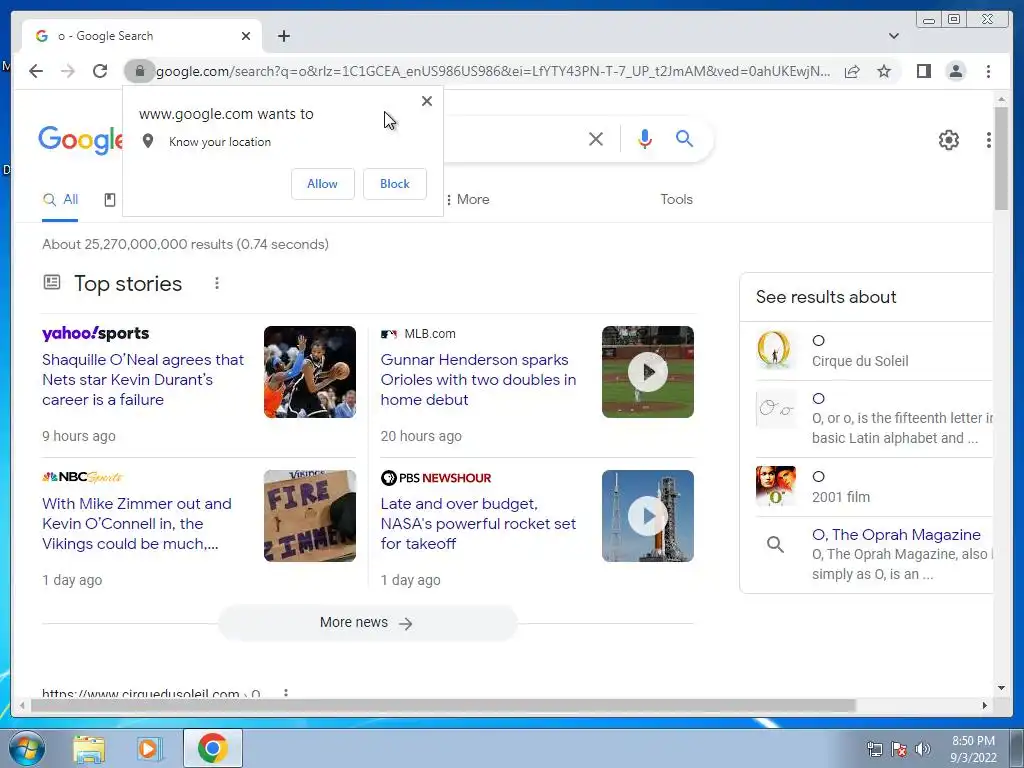Open File Explorer from taskbar
1024x768 pixels.
tap(89, 749)
